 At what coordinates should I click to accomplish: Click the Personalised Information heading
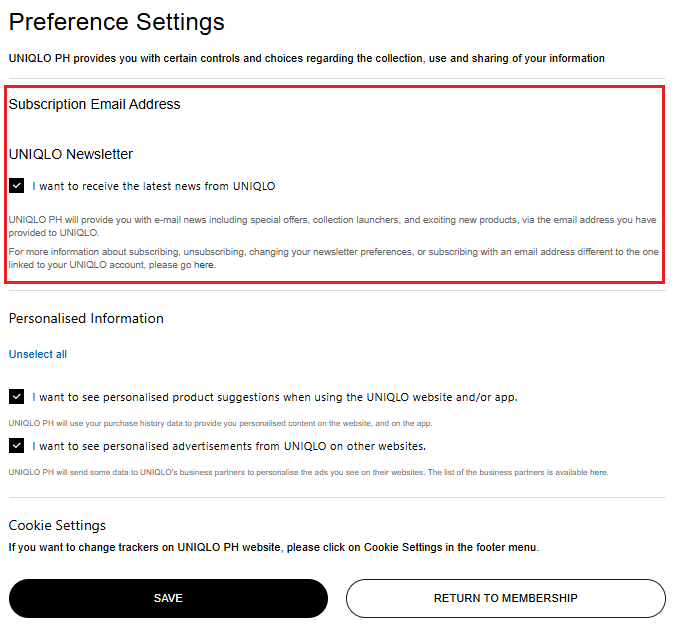tap(86, 319)
